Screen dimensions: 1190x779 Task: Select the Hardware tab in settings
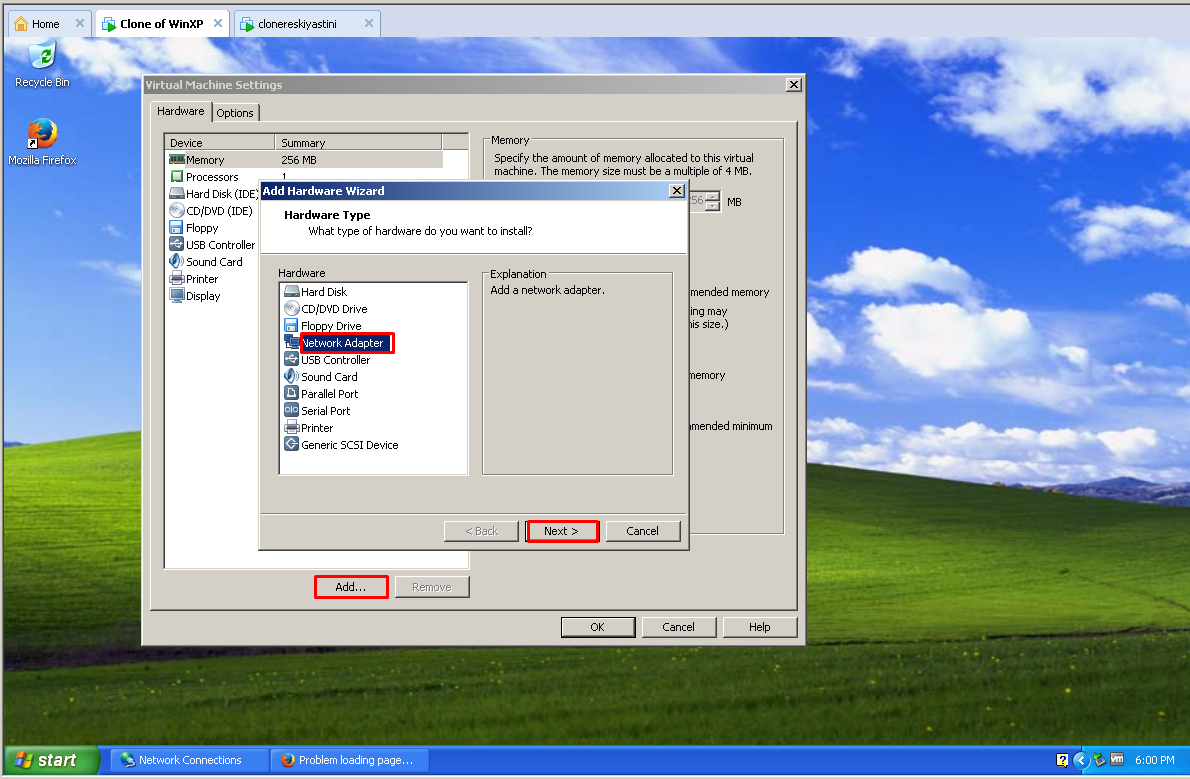point(181,111)
